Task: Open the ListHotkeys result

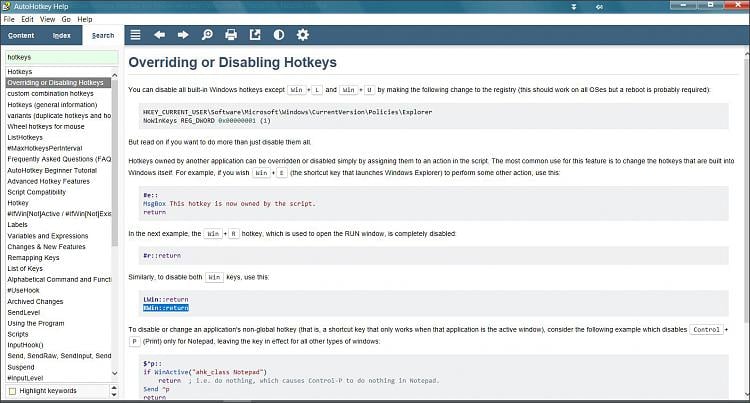Action: 25,138
